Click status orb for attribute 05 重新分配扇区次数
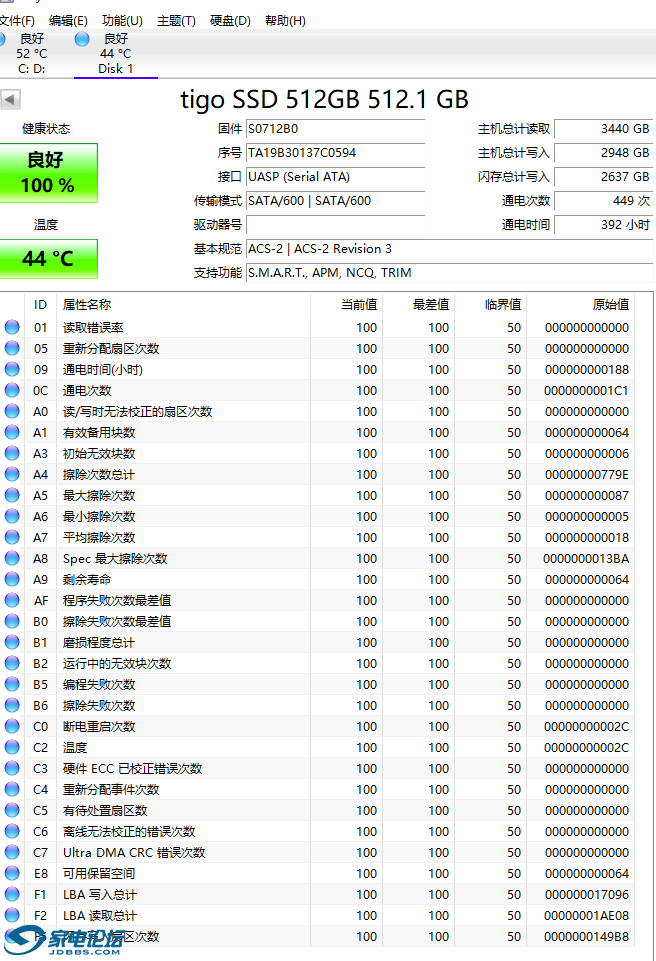 point(12,348)
